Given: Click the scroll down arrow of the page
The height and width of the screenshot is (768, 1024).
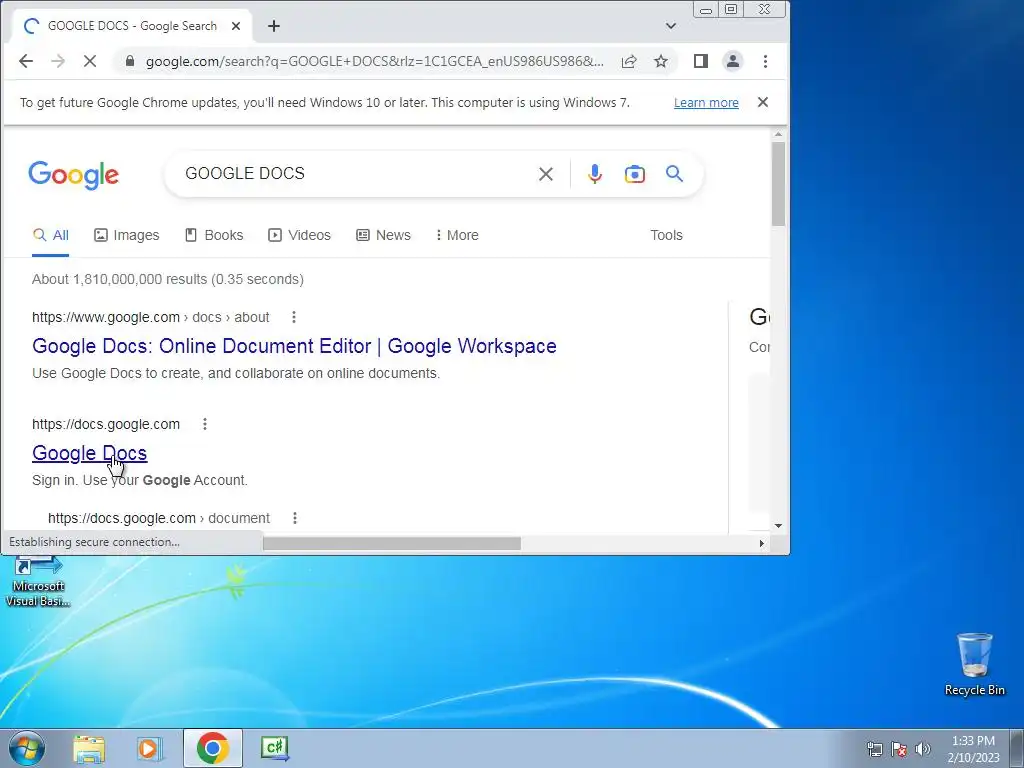Looking at the screenshot, I should click(778, 526).
